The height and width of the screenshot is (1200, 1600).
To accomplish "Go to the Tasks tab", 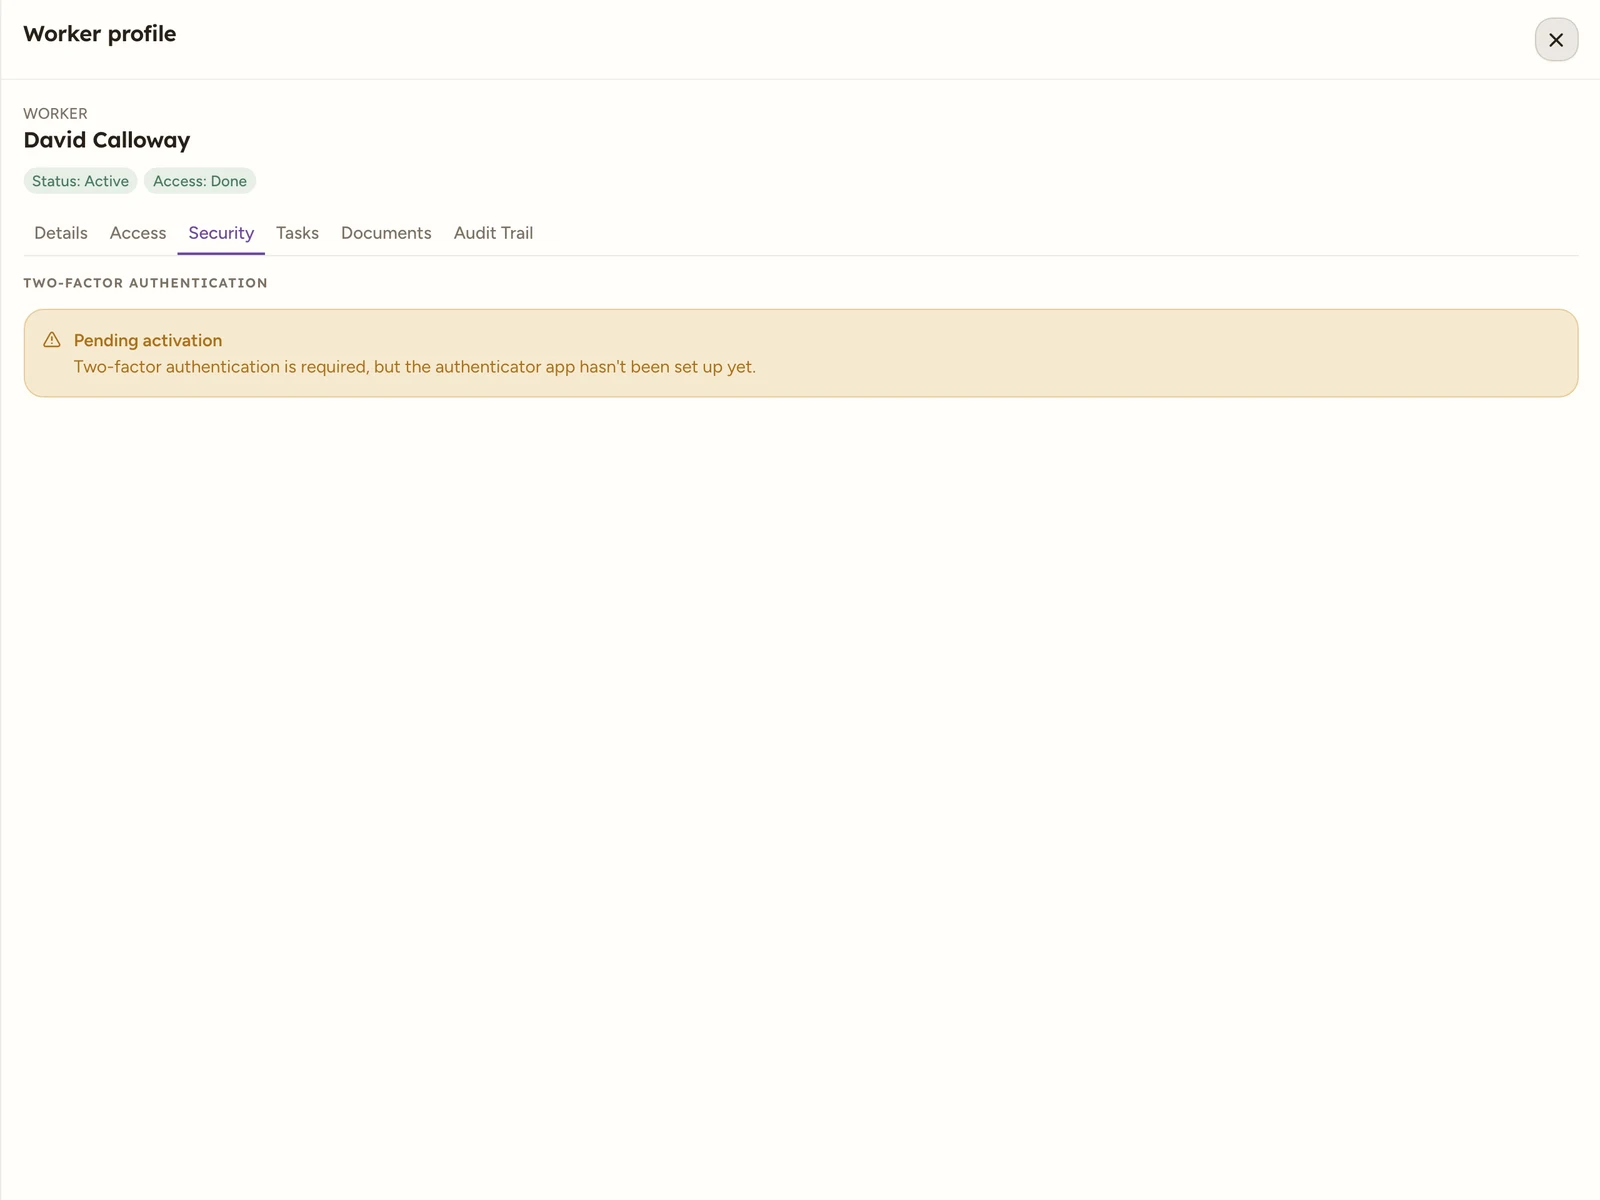I will 297,233.
